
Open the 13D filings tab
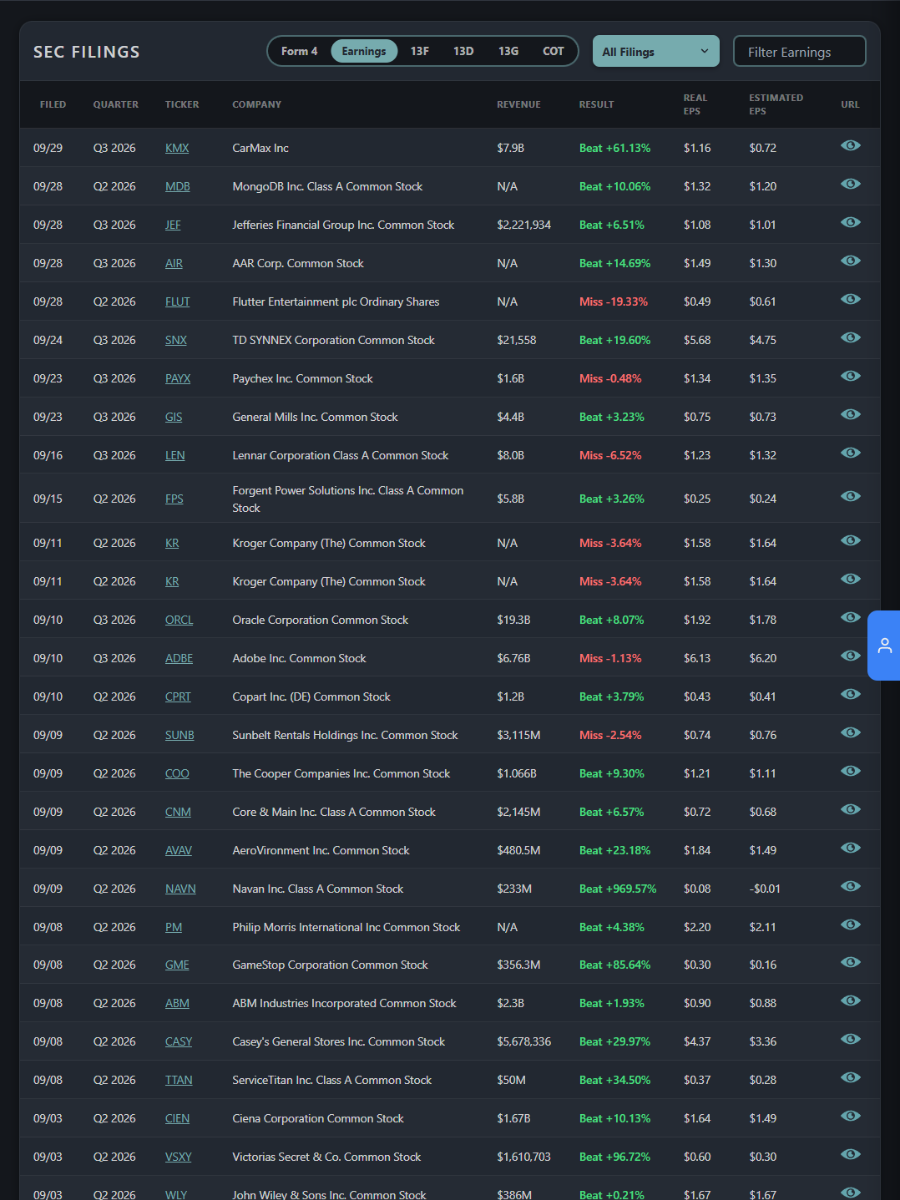(x=463, y=51)
